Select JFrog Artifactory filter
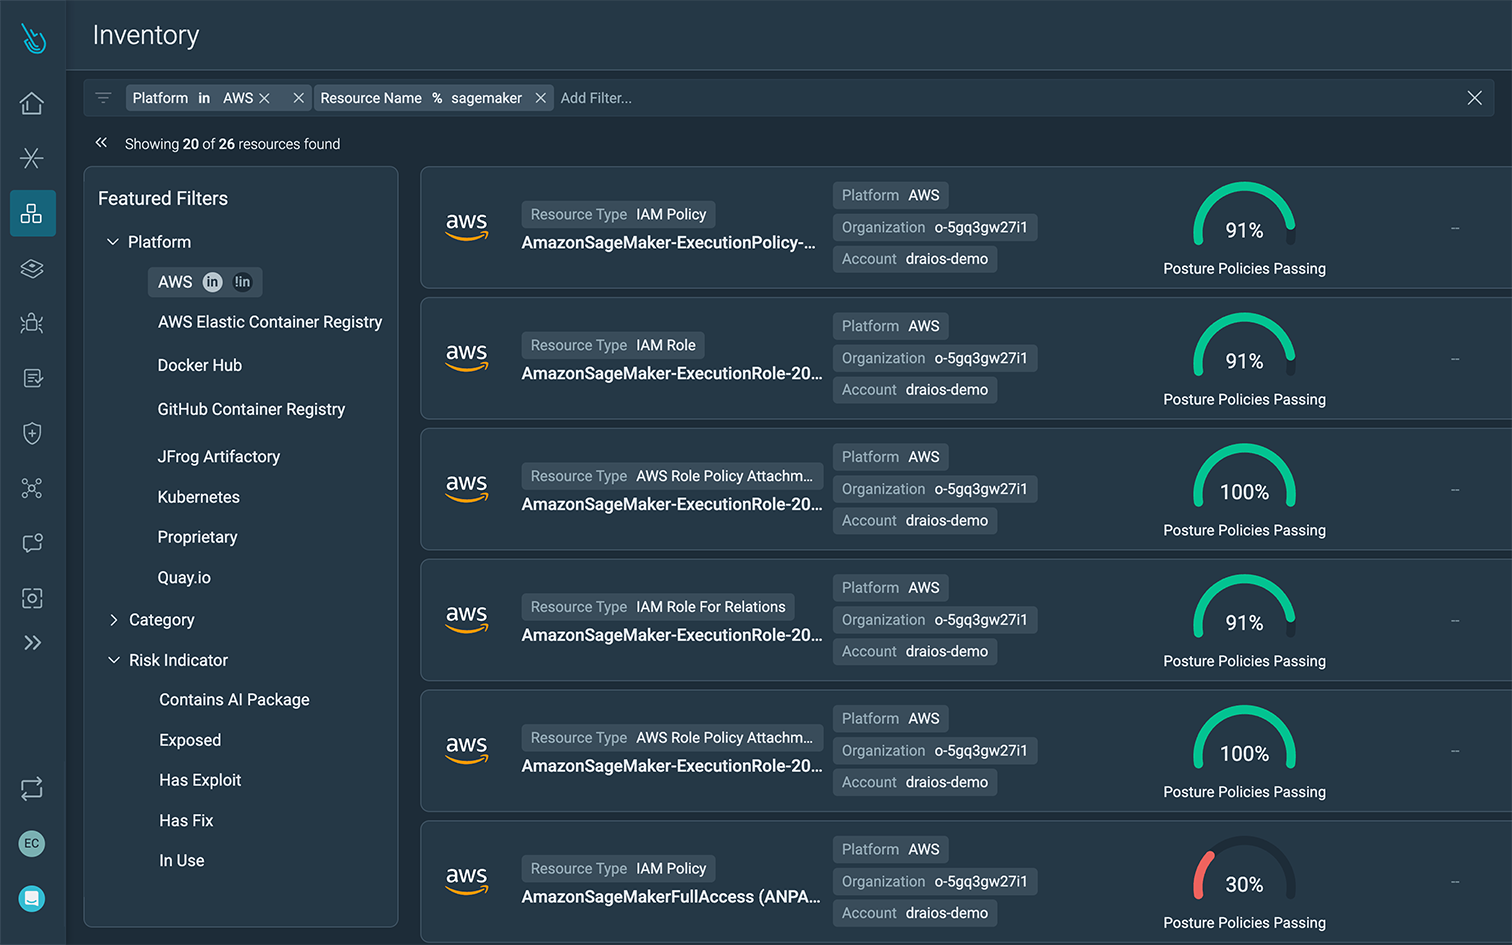Image resolution: width=1512 pixels, height=945 pixels. coord(219,456)
